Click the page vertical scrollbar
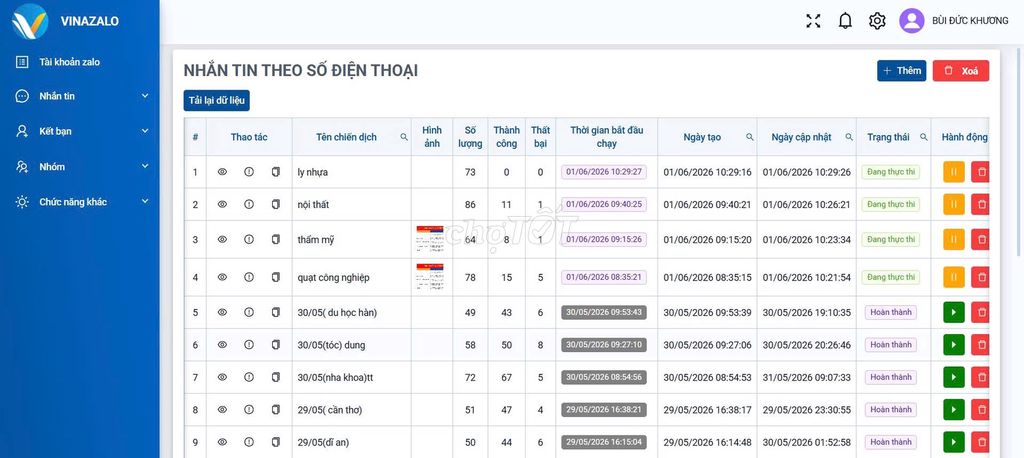The height and width of the screenshot is (458, 1024). [1019, 154]
